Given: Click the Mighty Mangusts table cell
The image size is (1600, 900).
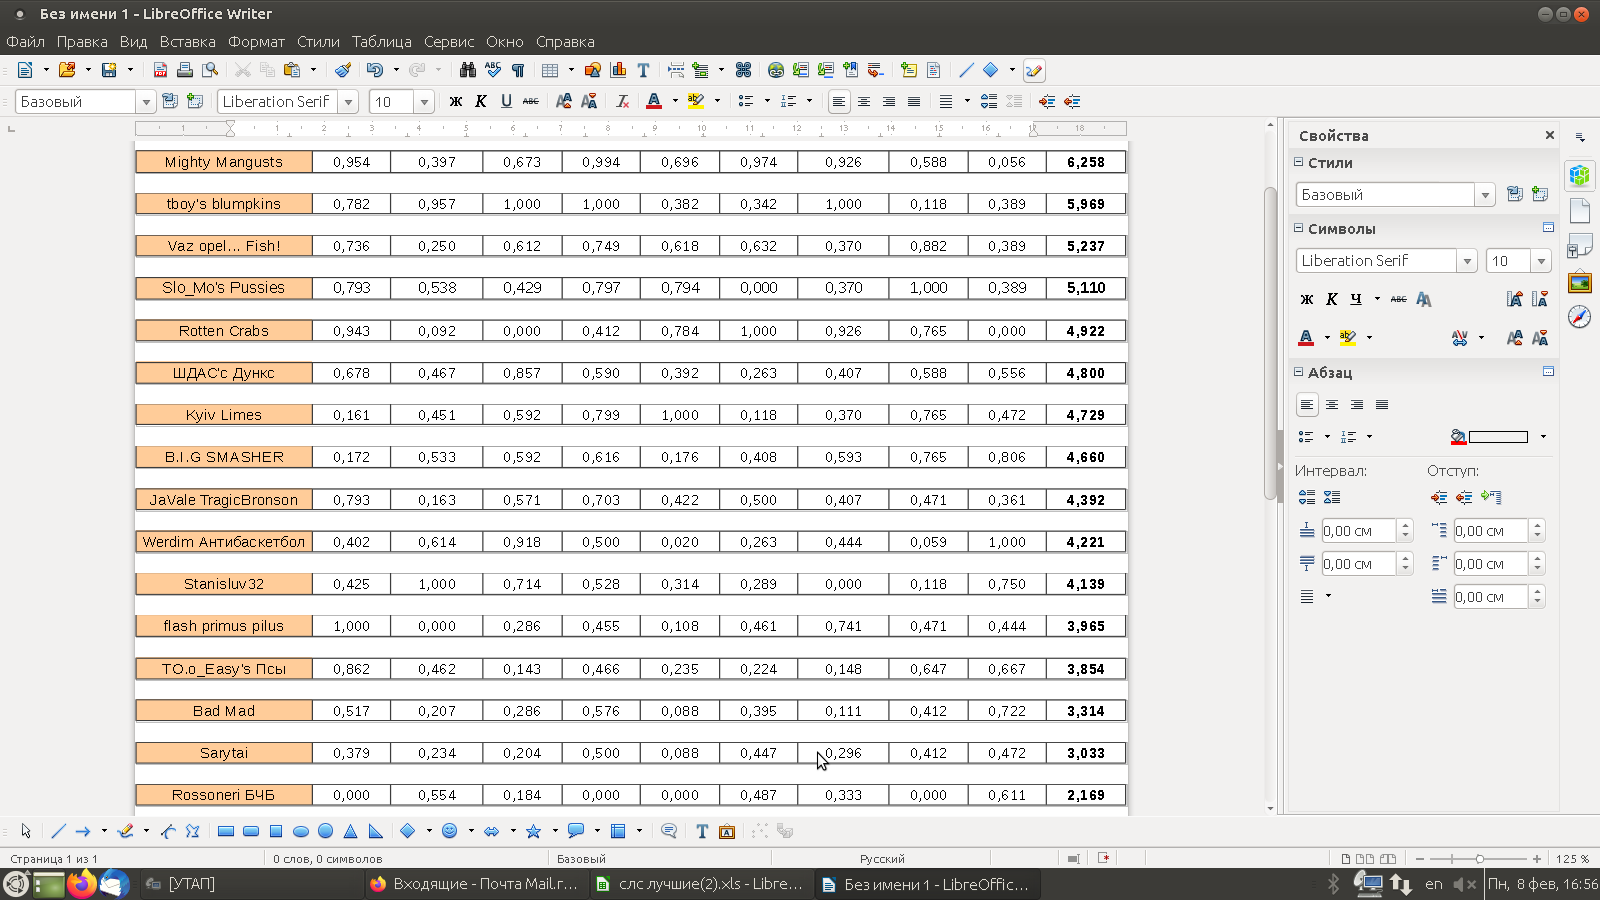Looking at the screenshot, I should [224, 162].
